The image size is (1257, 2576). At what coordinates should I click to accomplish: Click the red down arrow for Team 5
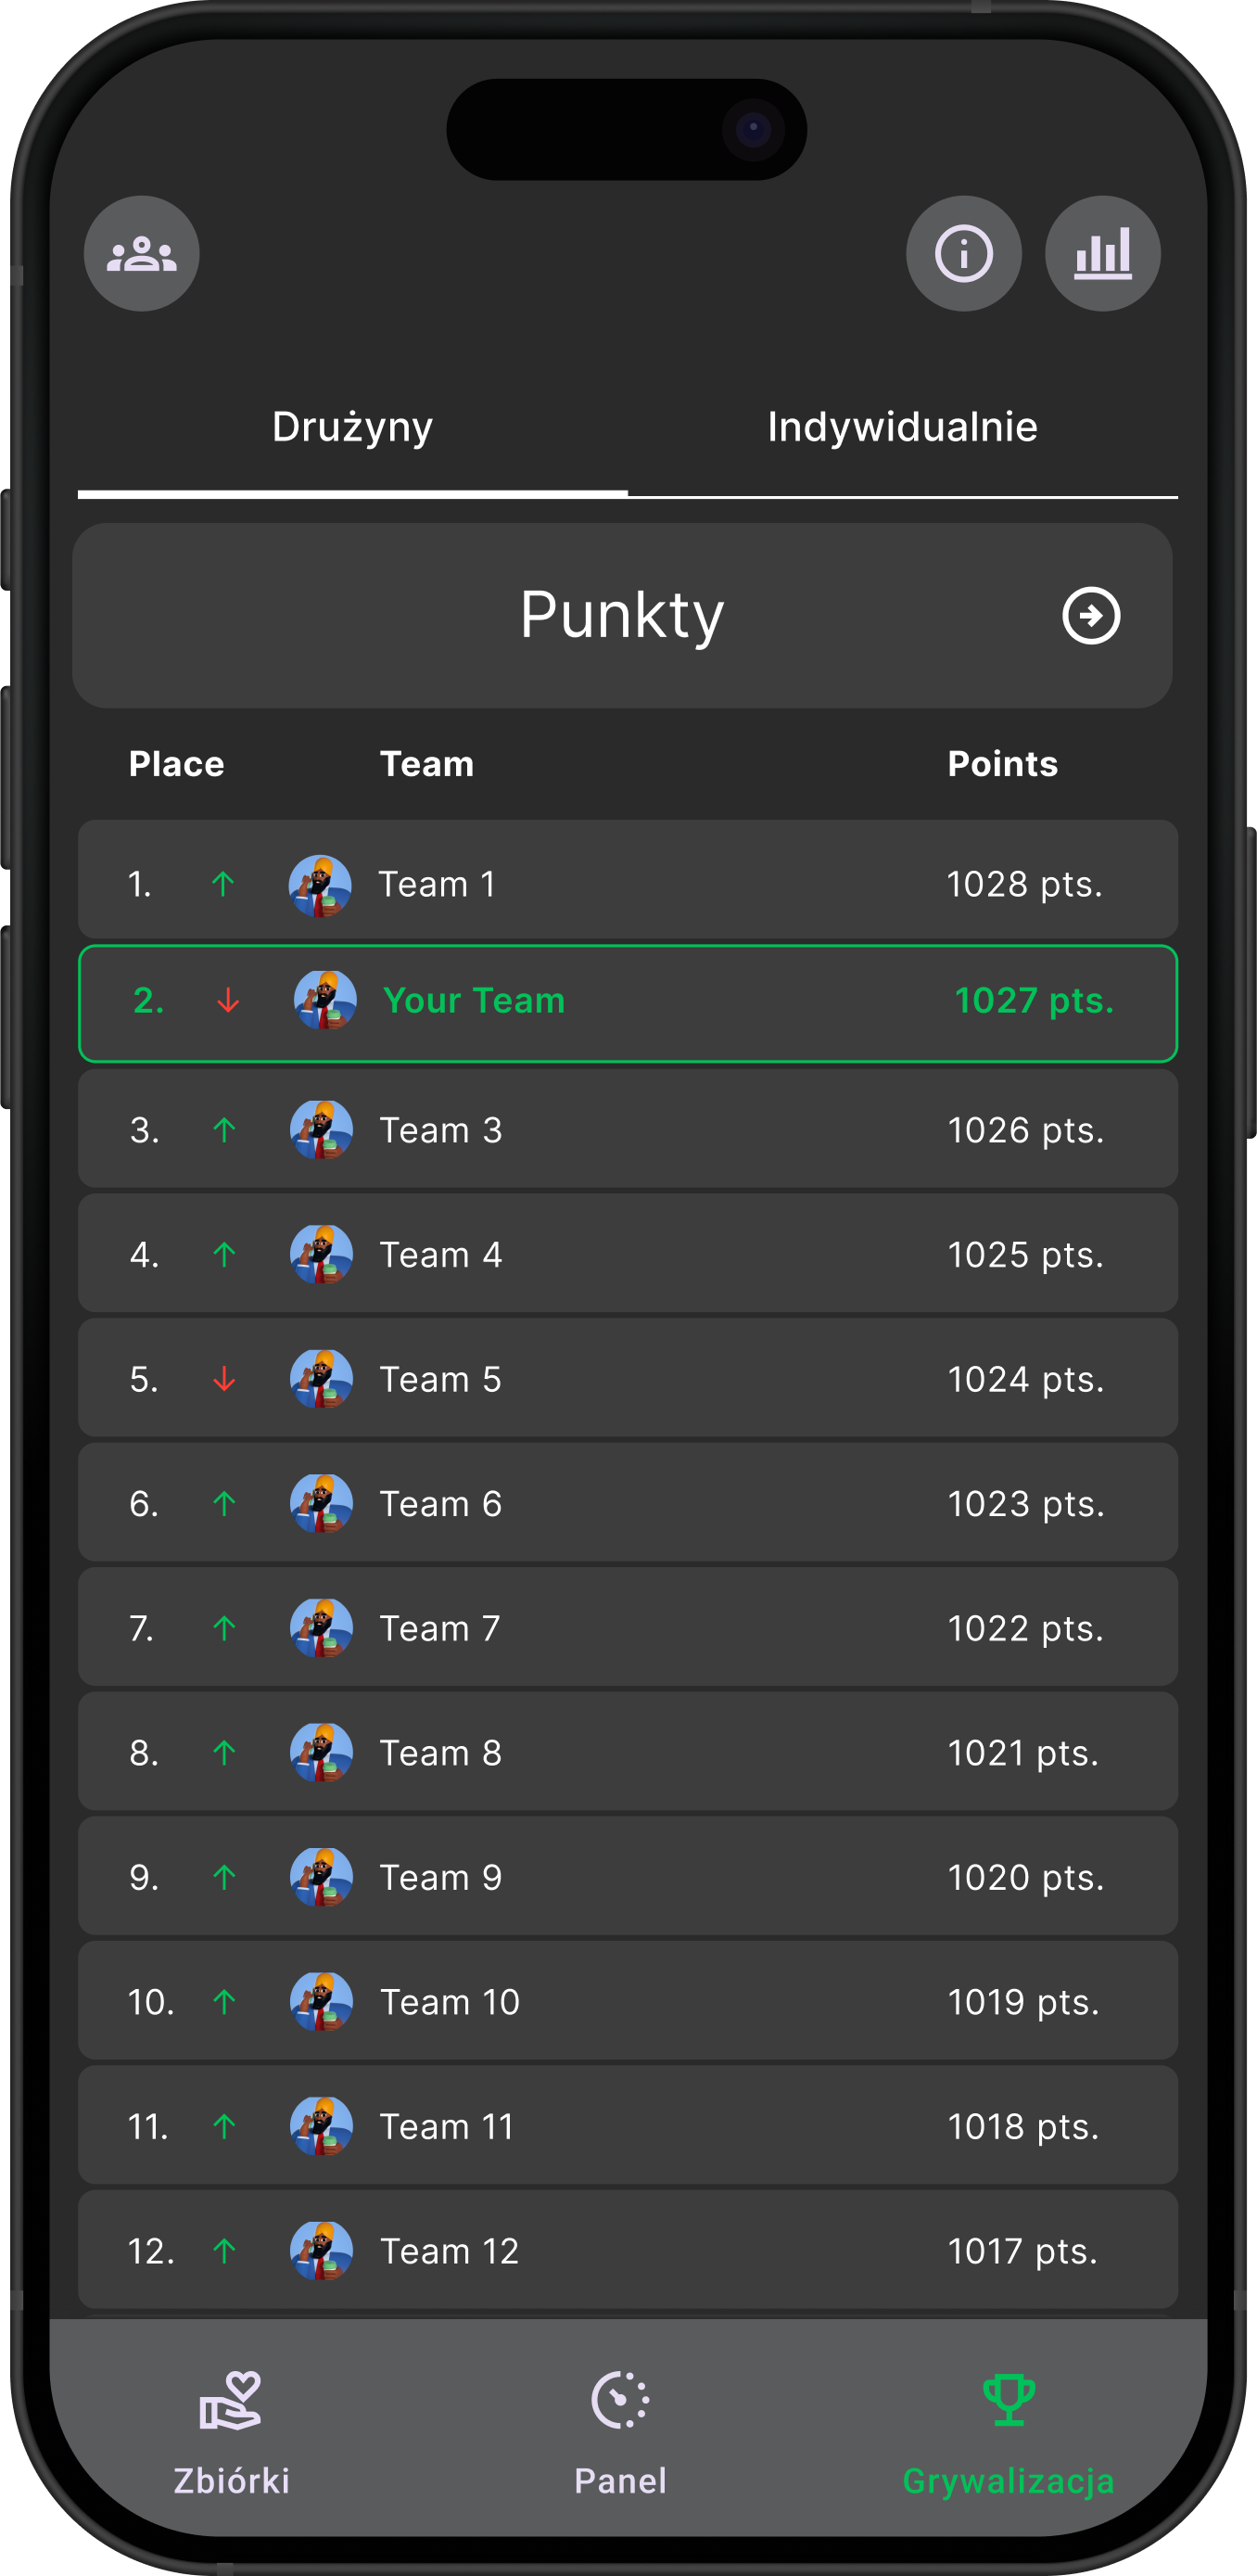(x=224, y=1379)
